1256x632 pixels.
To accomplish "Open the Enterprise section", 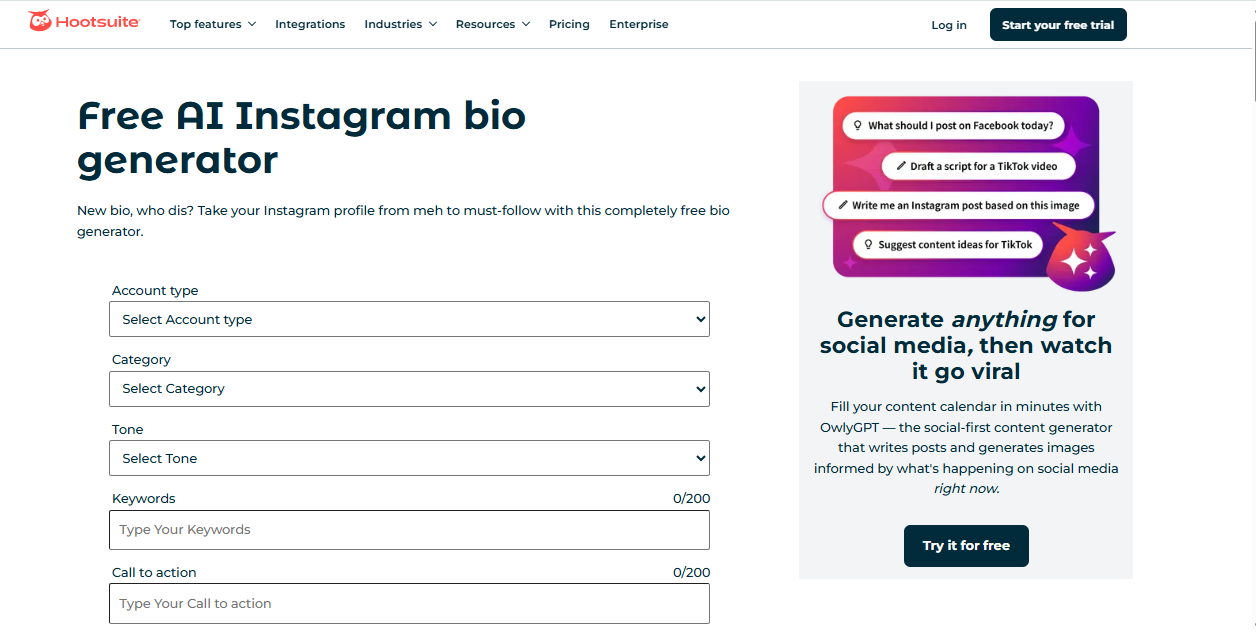I will pos(638,24).
